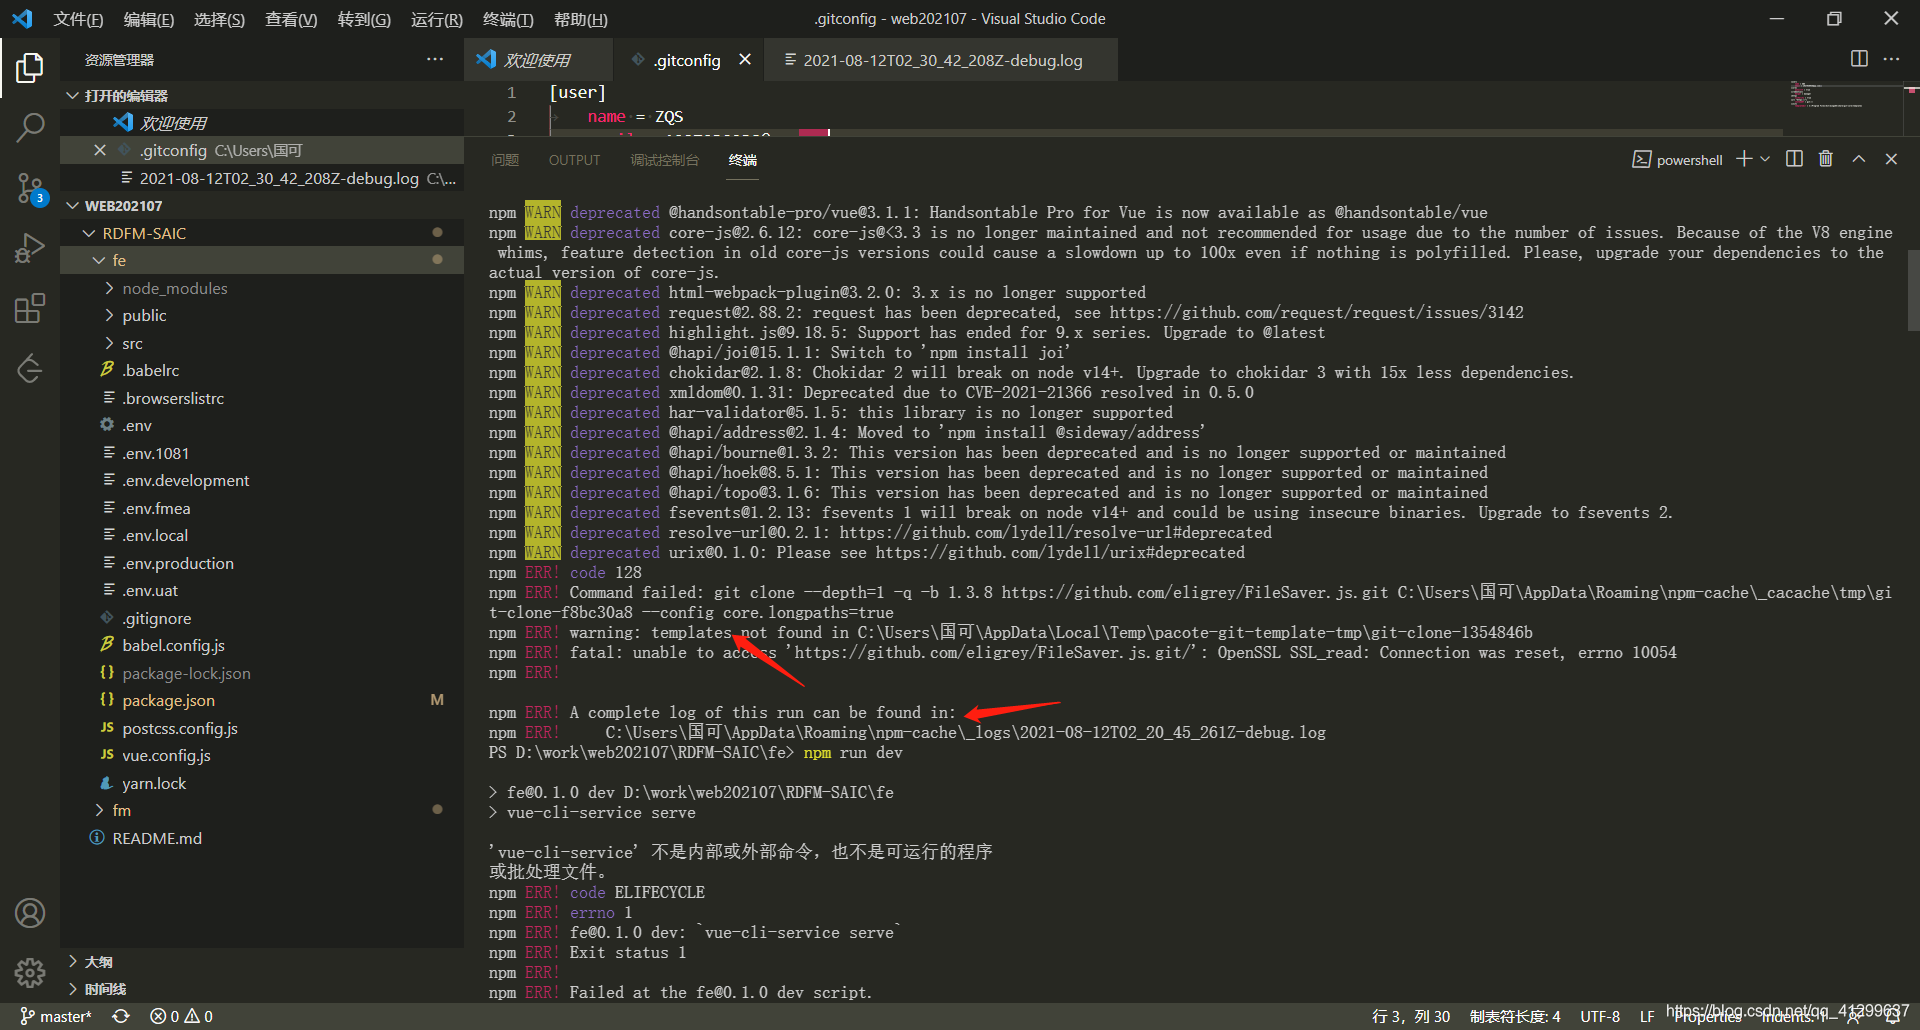
Task: Switch to the 欢迎使用 editor tab
Action: [x=537, y=60]
